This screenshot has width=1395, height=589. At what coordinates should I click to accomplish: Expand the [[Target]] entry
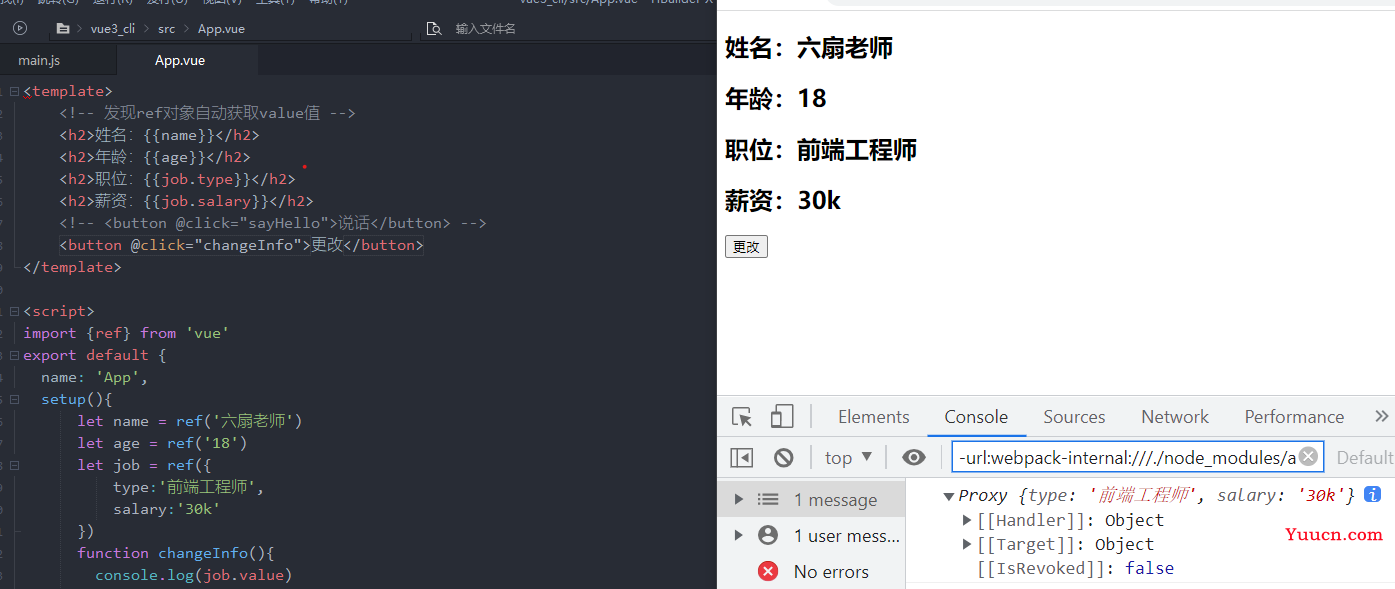(x=967, y=544)
